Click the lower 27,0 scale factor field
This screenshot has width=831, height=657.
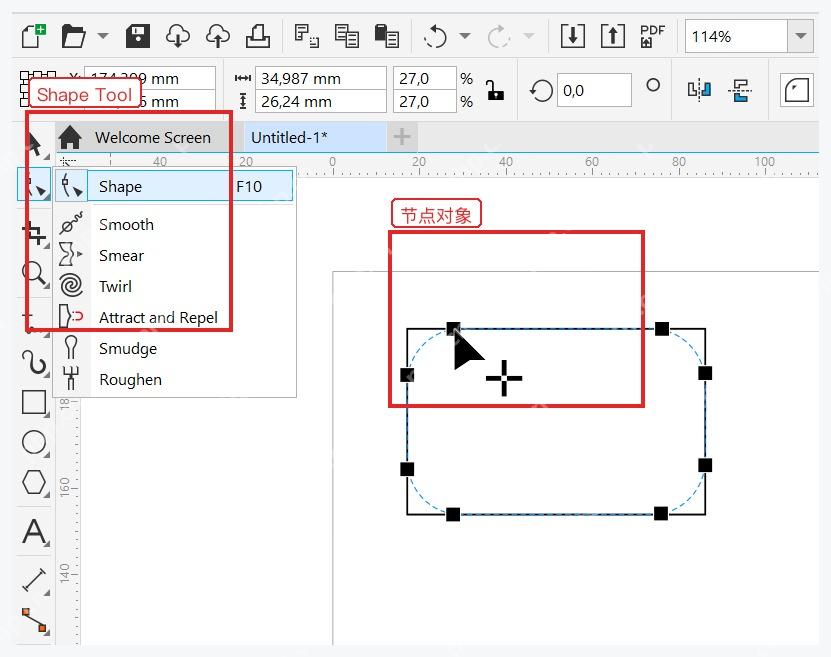point(425,101)
